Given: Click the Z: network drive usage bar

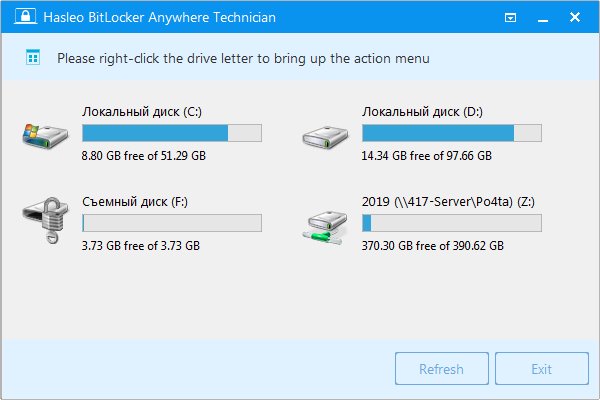Looking at the screenshot, I should pos(451,223).
